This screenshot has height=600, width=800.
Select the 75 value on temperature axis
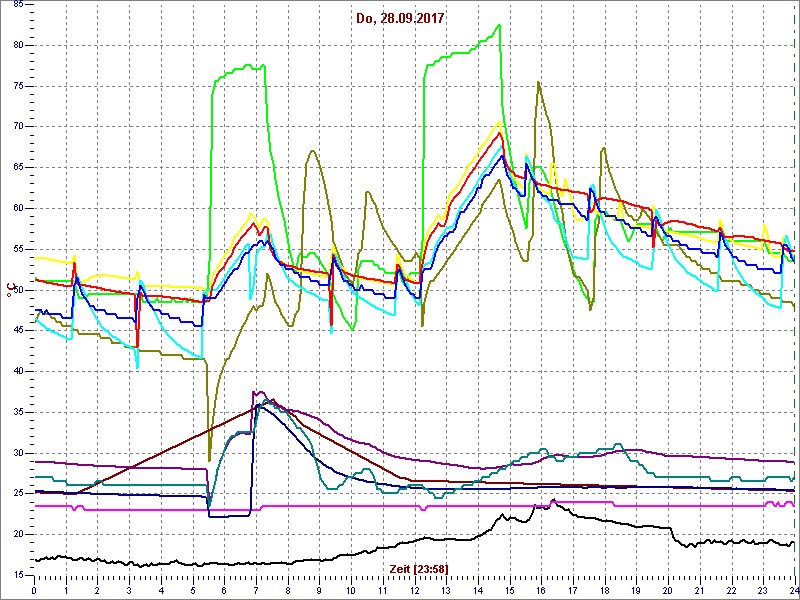[17, 86]
